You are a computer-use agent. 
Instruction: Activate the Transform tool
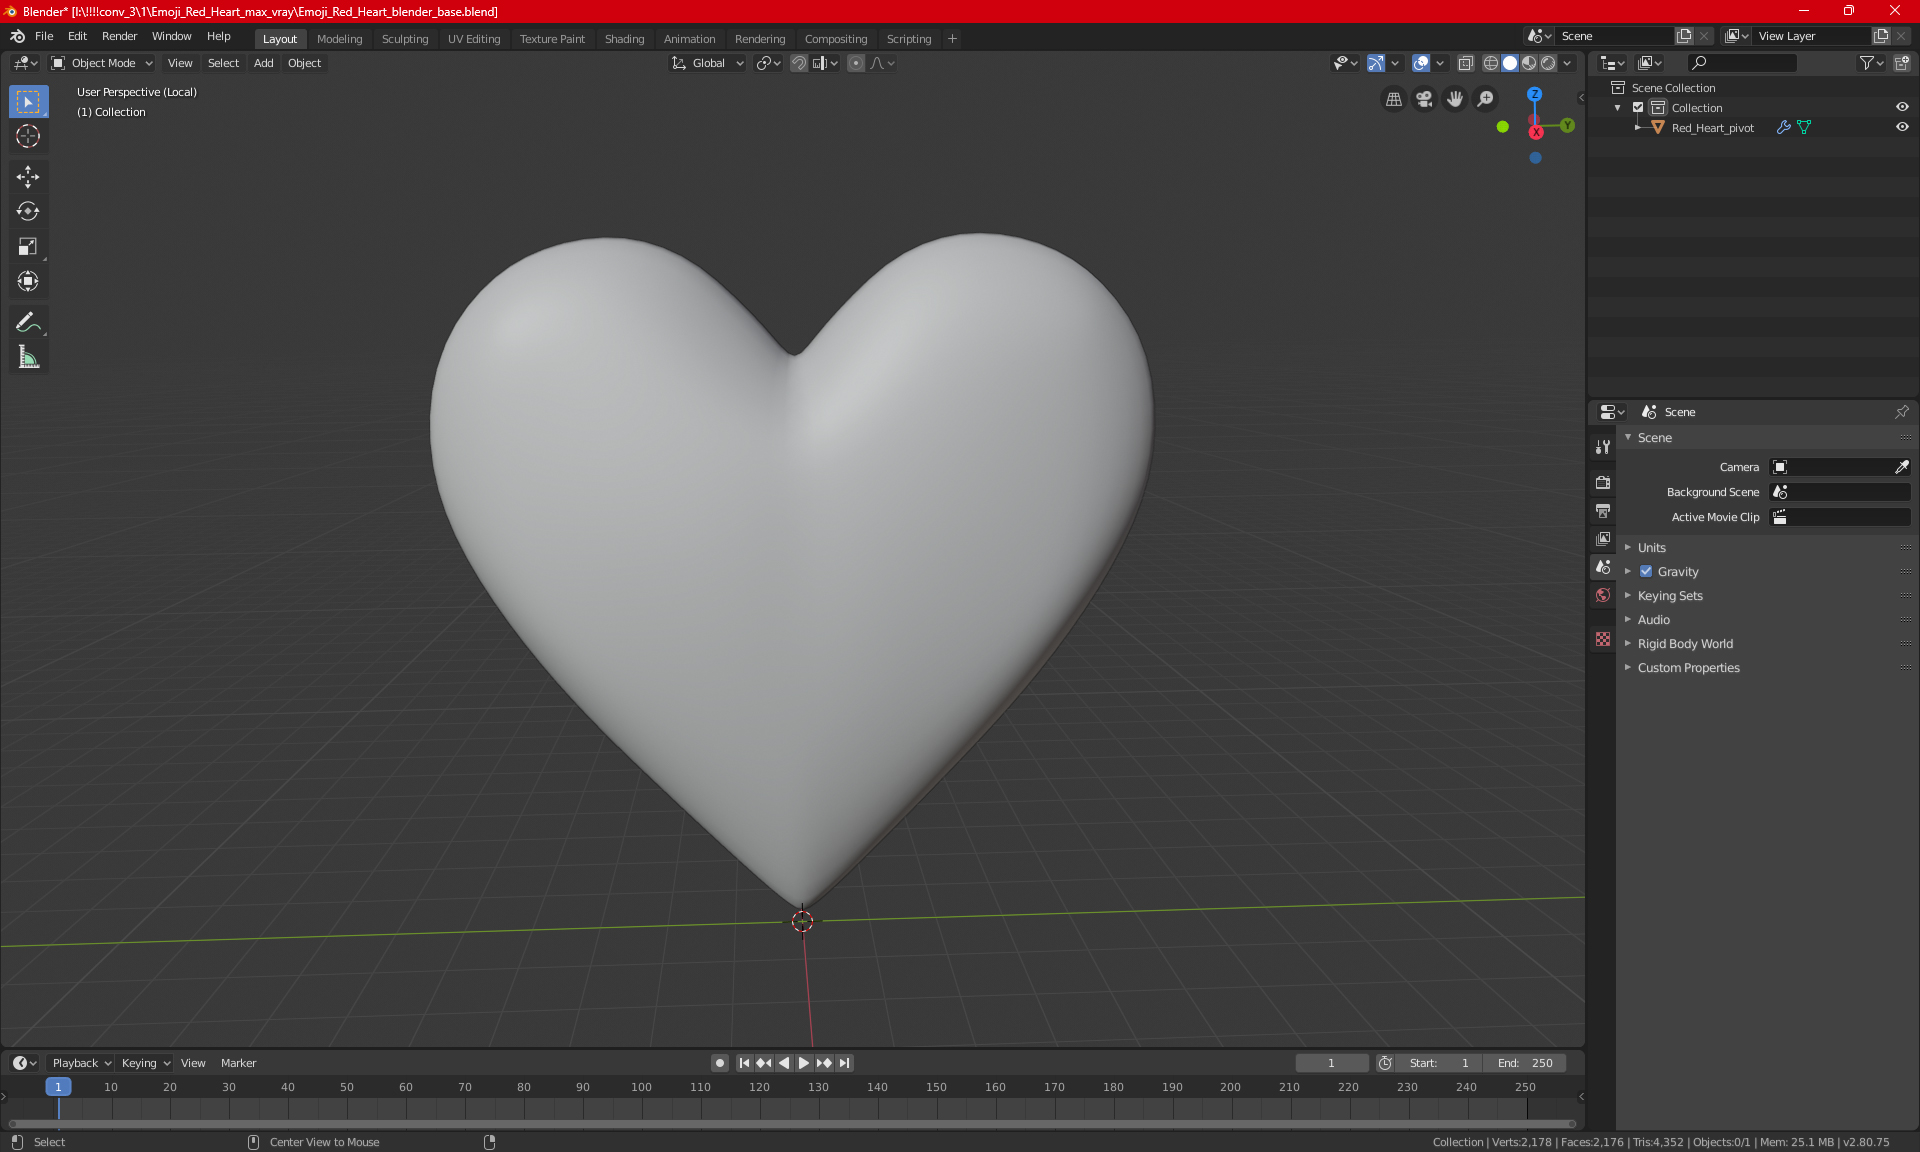coord(28,281)
